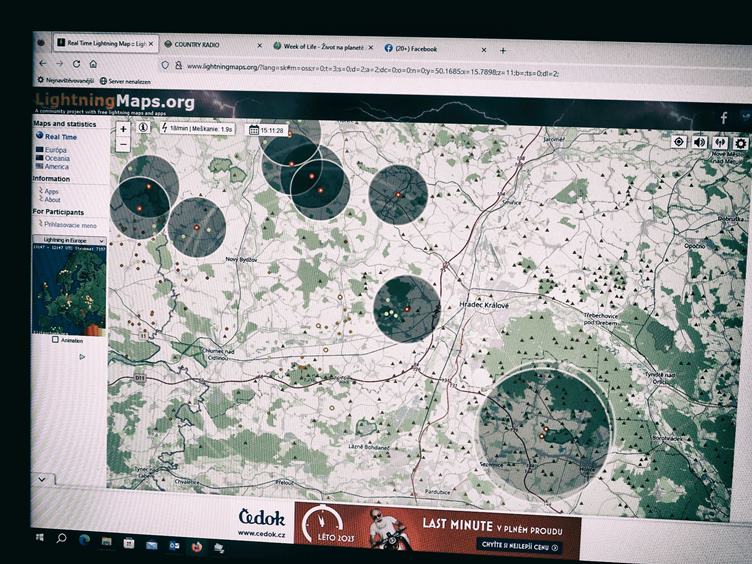Switch to Firefox from taskbar
752x564 pixels.
197,547
